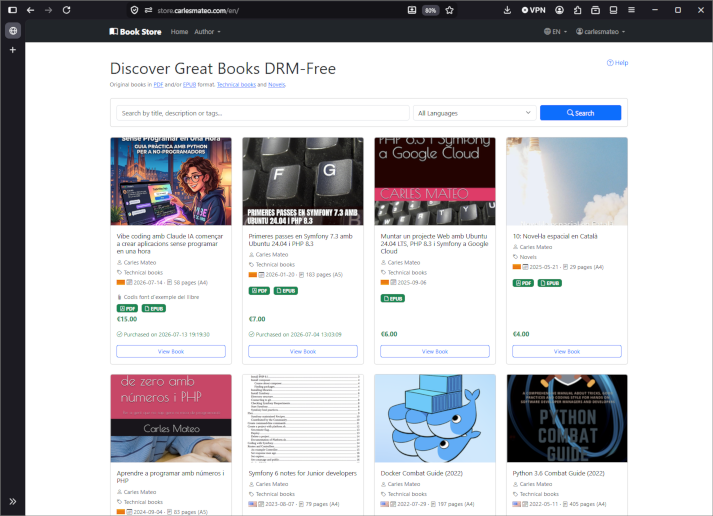Open the extensions puzzle icon
Viewport: 713px width, 516px height.
tap(577, 10)
